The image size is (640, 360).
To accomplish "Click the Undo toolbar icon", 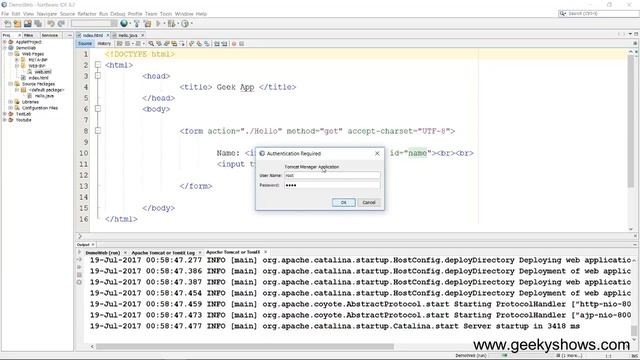I will pyautogui.click(x=51, y=24).
